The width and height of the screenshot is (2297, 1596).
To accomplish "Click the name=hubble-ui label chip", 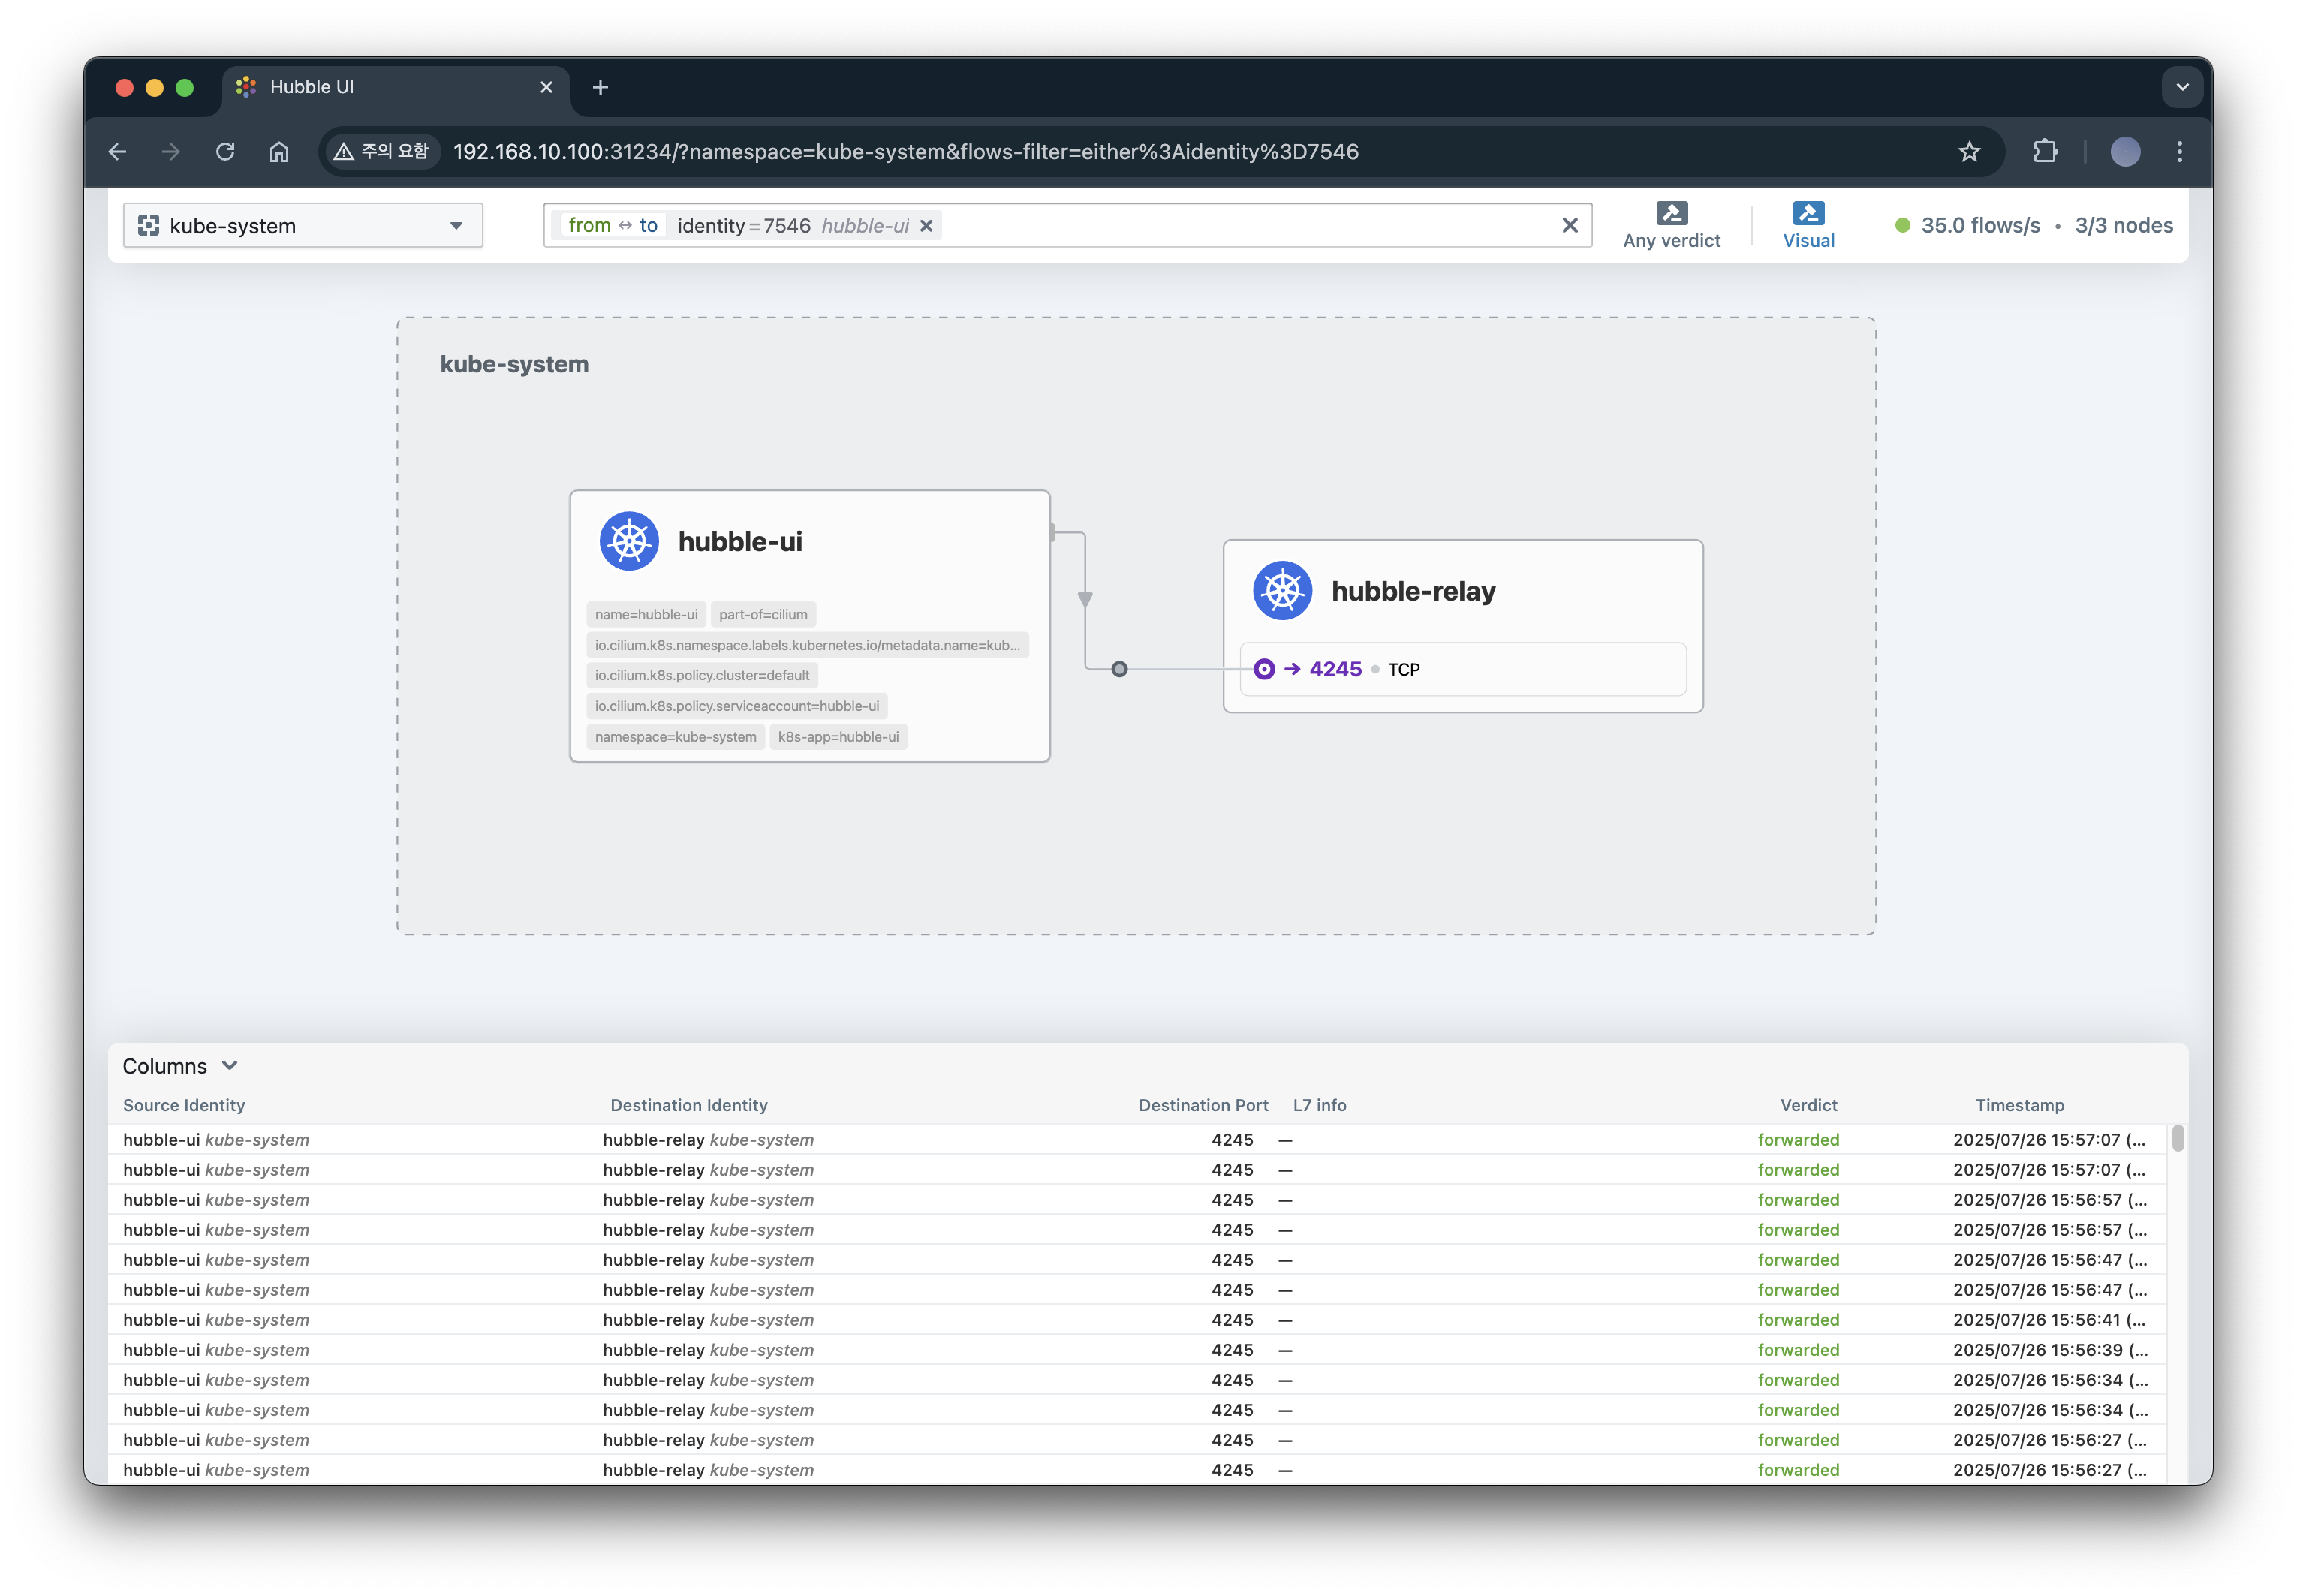I will click(646, 615).
